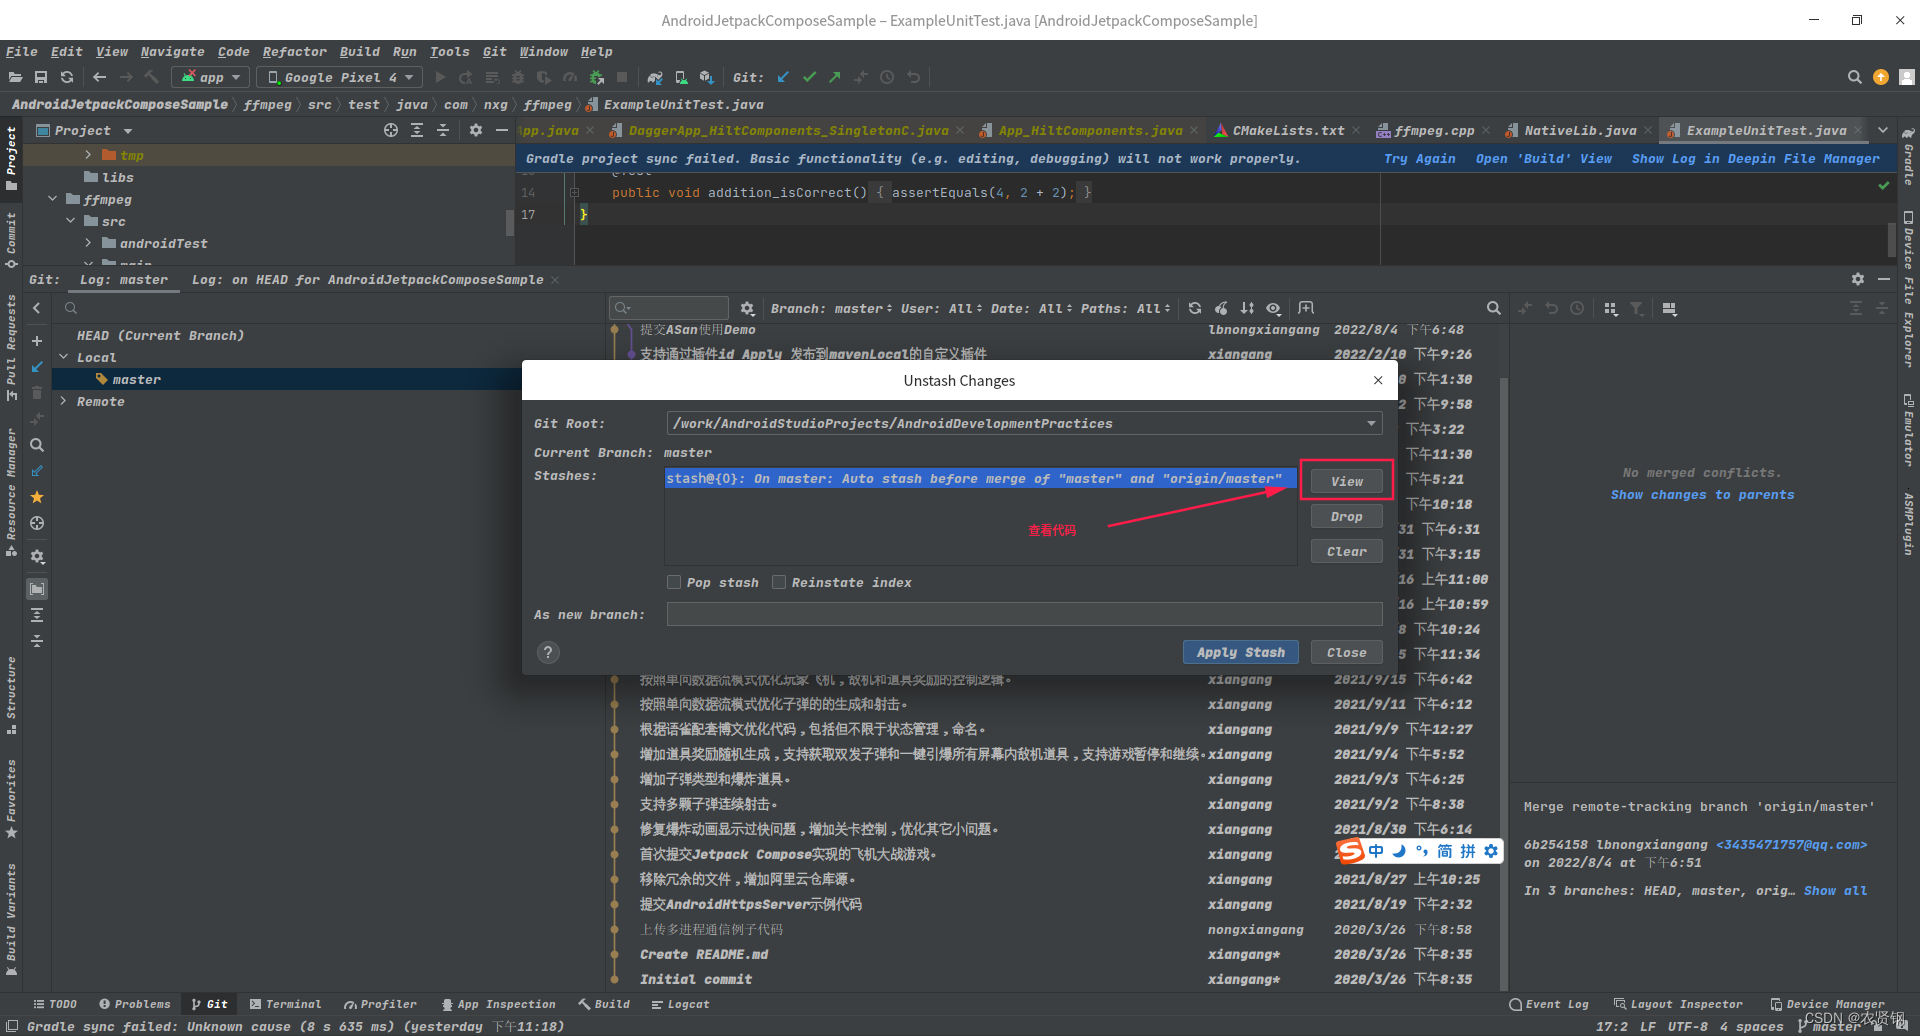Screen dimensions: 1920x1036
Task: Click Search Everywhere magnifier icon
Action: pos(1855,77)
